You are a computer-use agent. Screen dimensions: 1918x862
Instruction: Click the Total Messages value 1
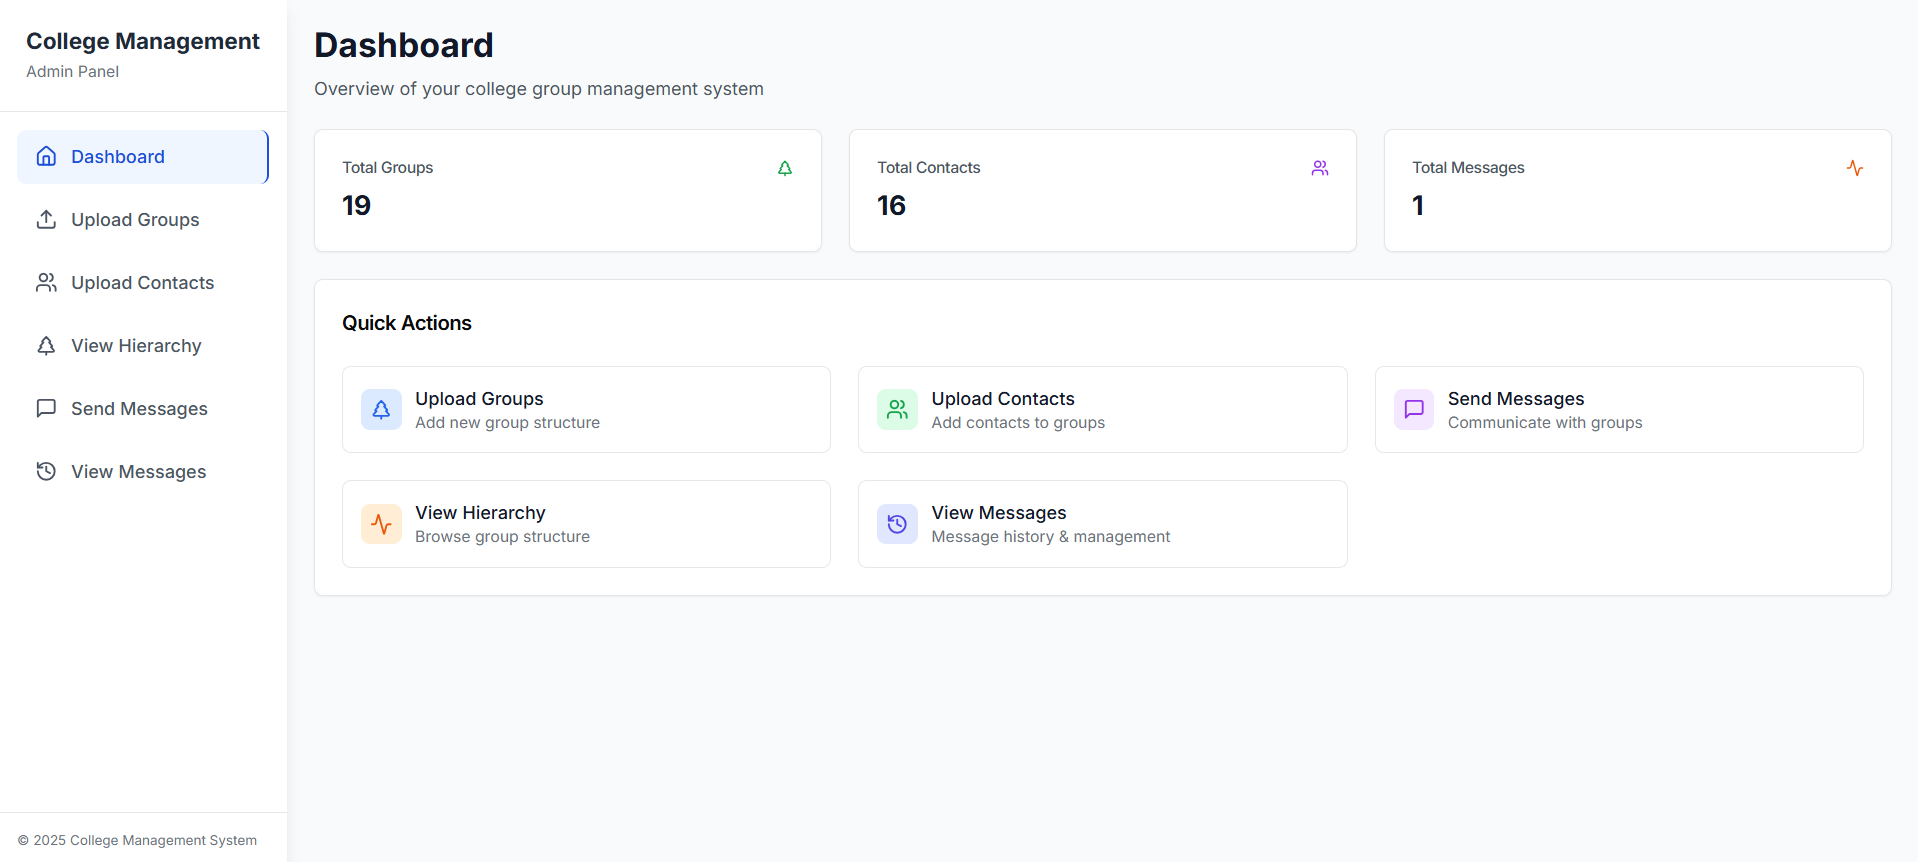click(1418, 205)
